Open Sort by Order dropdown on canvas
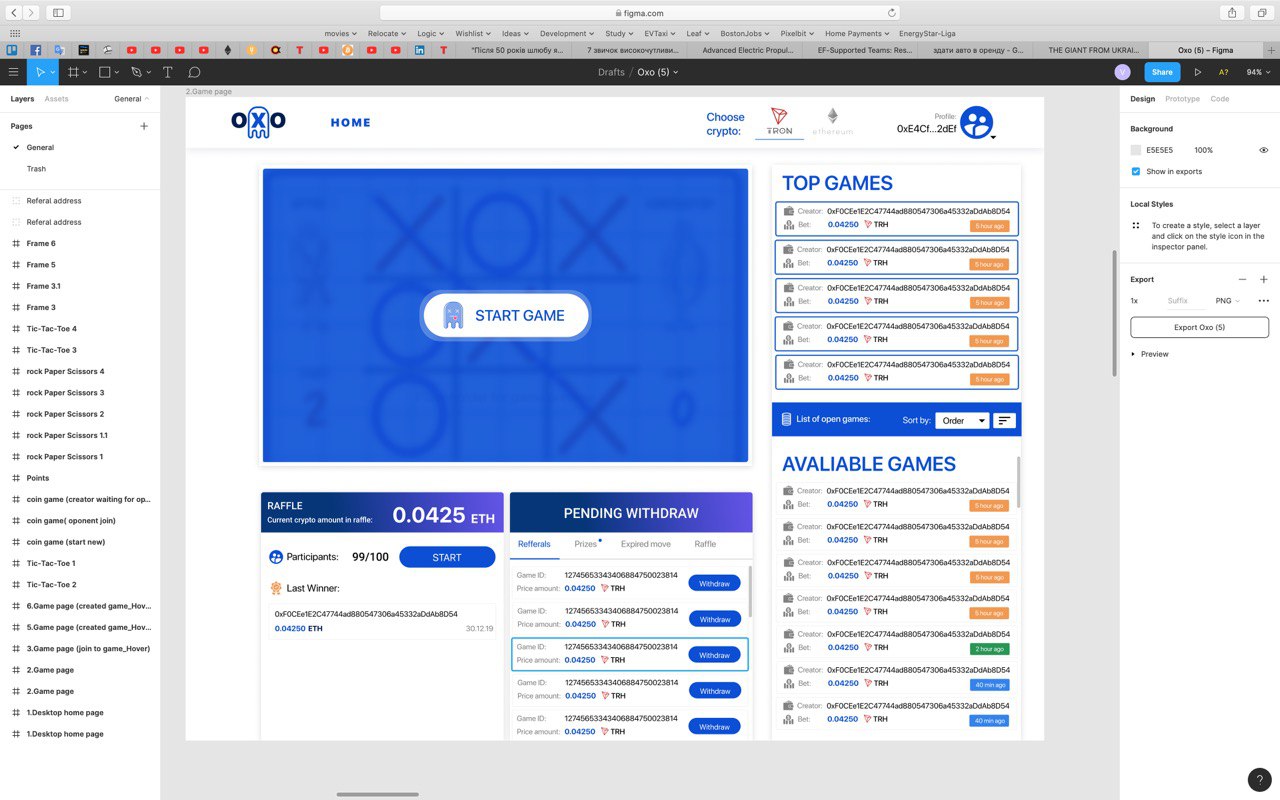Viewport: 1280px width, 800px height. (x=962, y=420)
